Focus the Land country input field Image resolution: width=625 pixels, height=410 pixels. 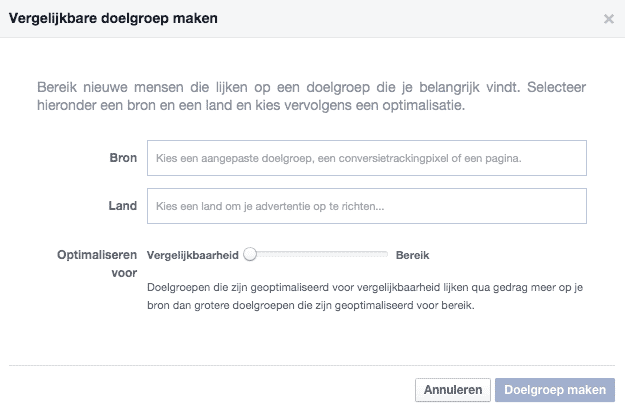366,206
